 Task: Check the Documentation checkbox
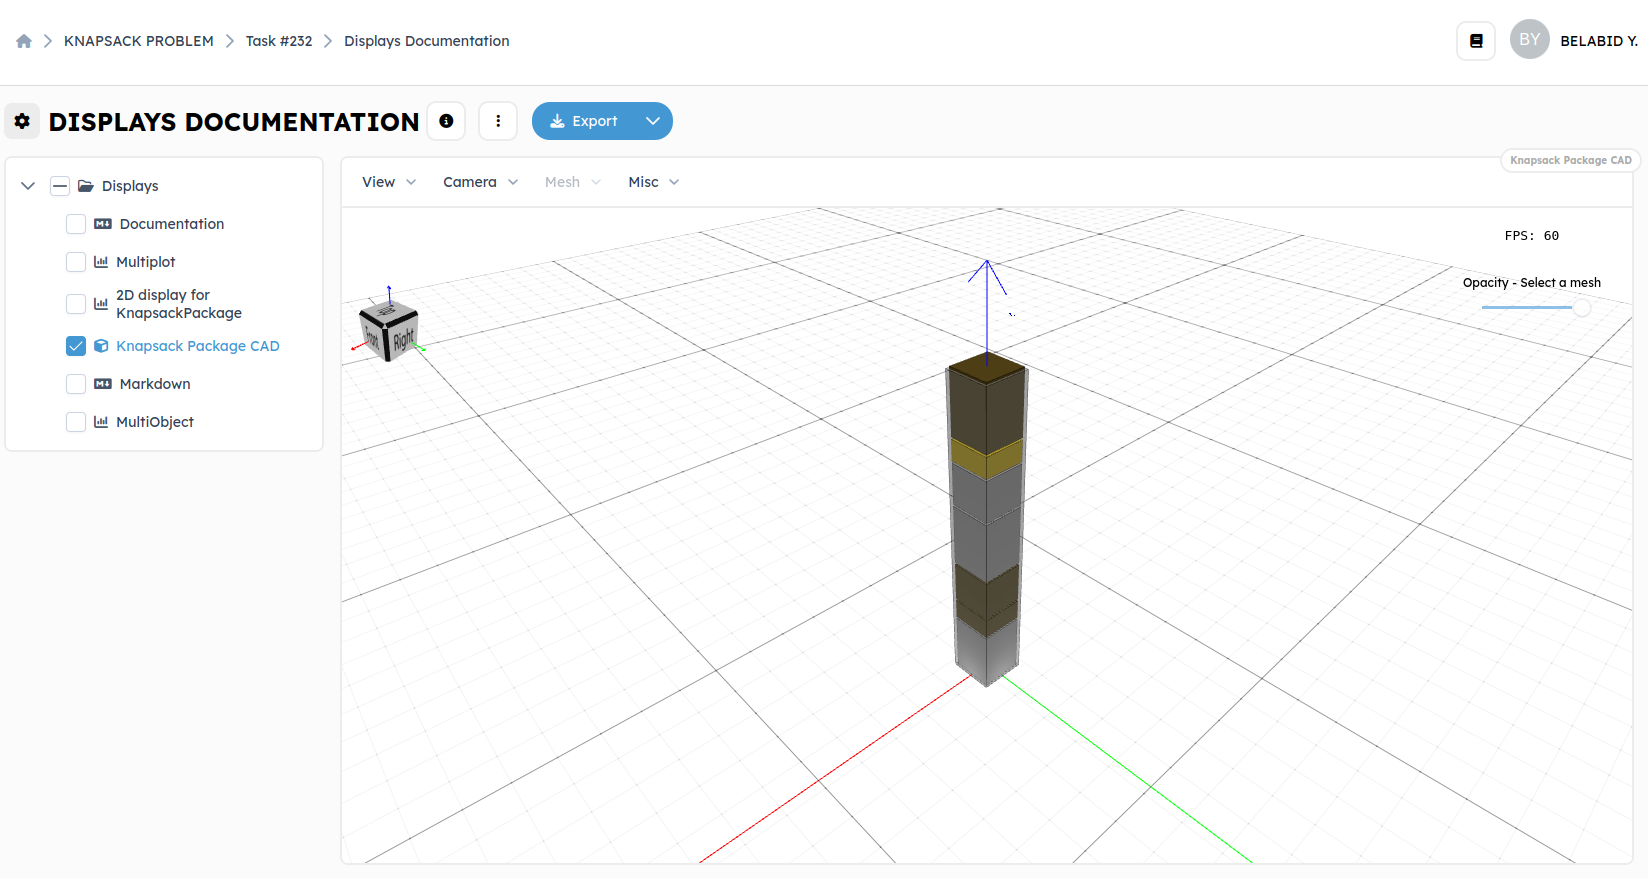pyautogui.click(x=76, y=224)
